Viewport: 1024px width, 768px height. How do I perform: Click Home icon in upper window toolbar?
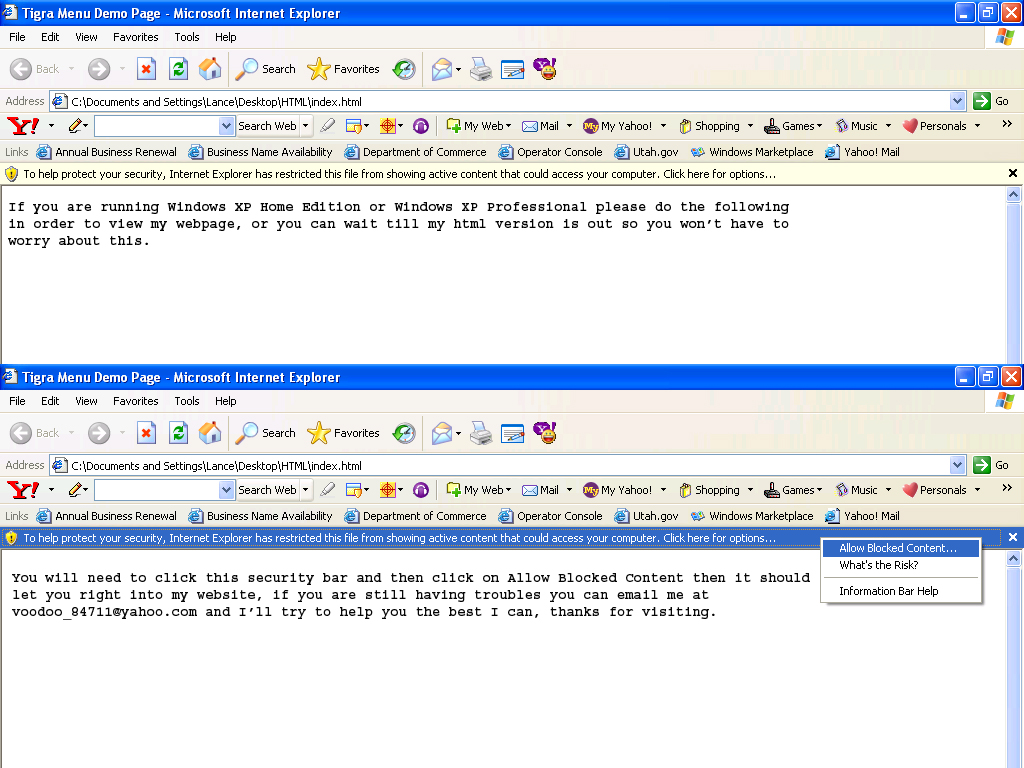210,69
